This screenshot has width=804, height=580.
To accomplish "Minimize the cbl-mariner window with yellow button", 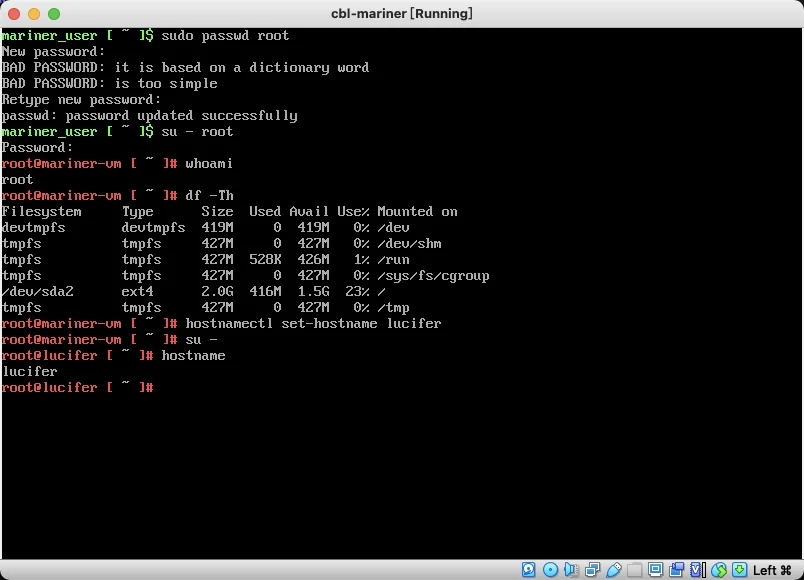I will (x=34, y=14).
